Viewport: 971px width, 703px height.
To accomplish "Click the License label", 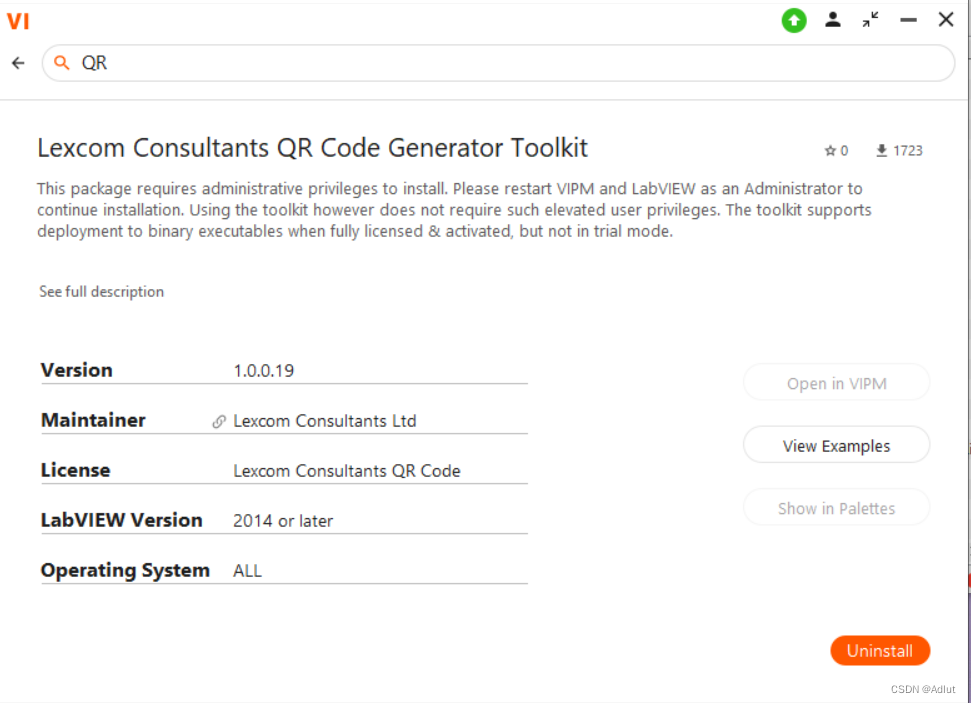I will pyautogui.click(x=76, y=471).
